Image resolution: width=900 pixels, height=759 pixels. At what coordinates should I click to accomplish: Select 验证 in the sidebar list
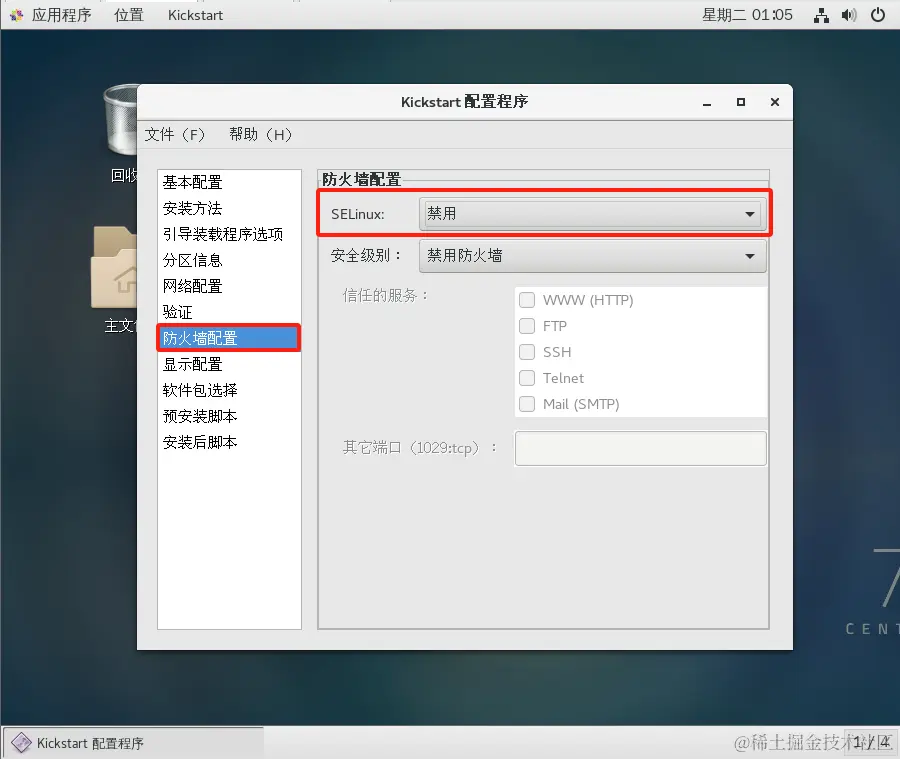[229, 312]
